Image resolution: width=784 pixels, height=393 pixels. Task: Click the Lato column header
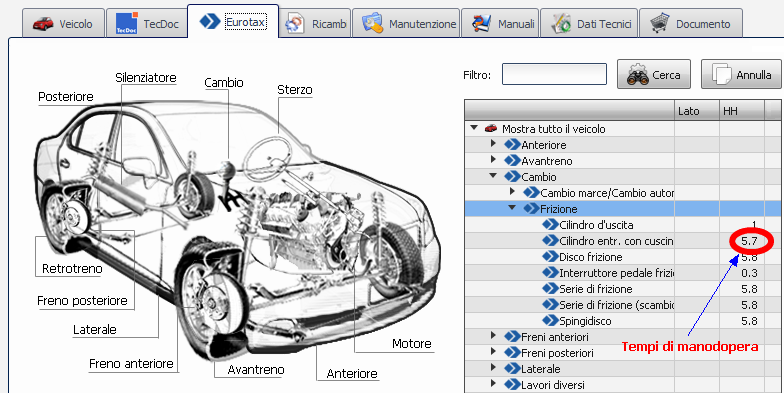(x=696, y=111)
